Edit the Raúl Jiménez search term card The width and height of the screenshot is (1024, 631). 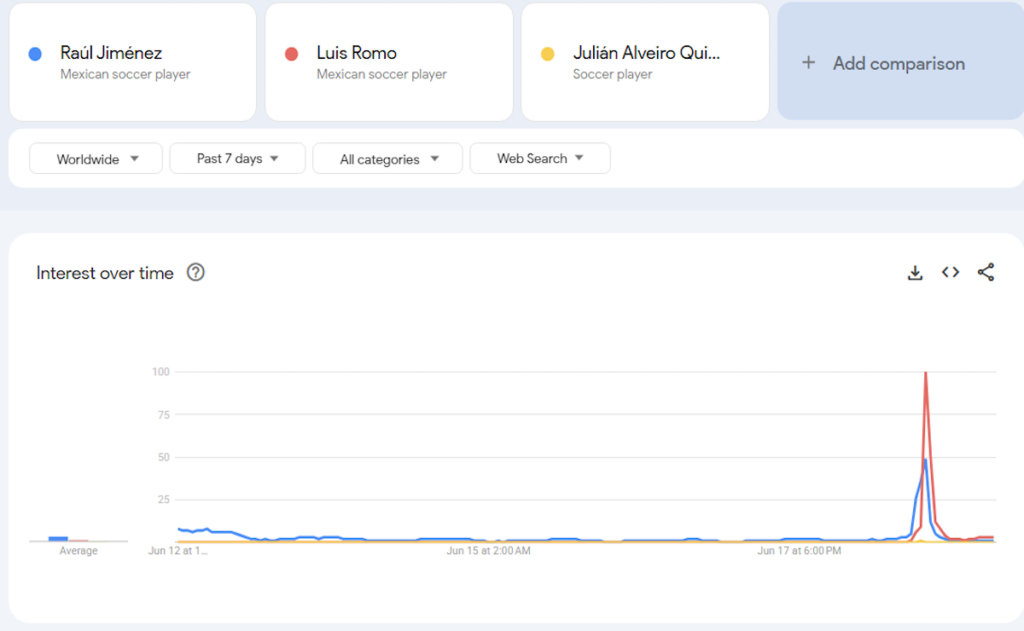coord(133,62)
